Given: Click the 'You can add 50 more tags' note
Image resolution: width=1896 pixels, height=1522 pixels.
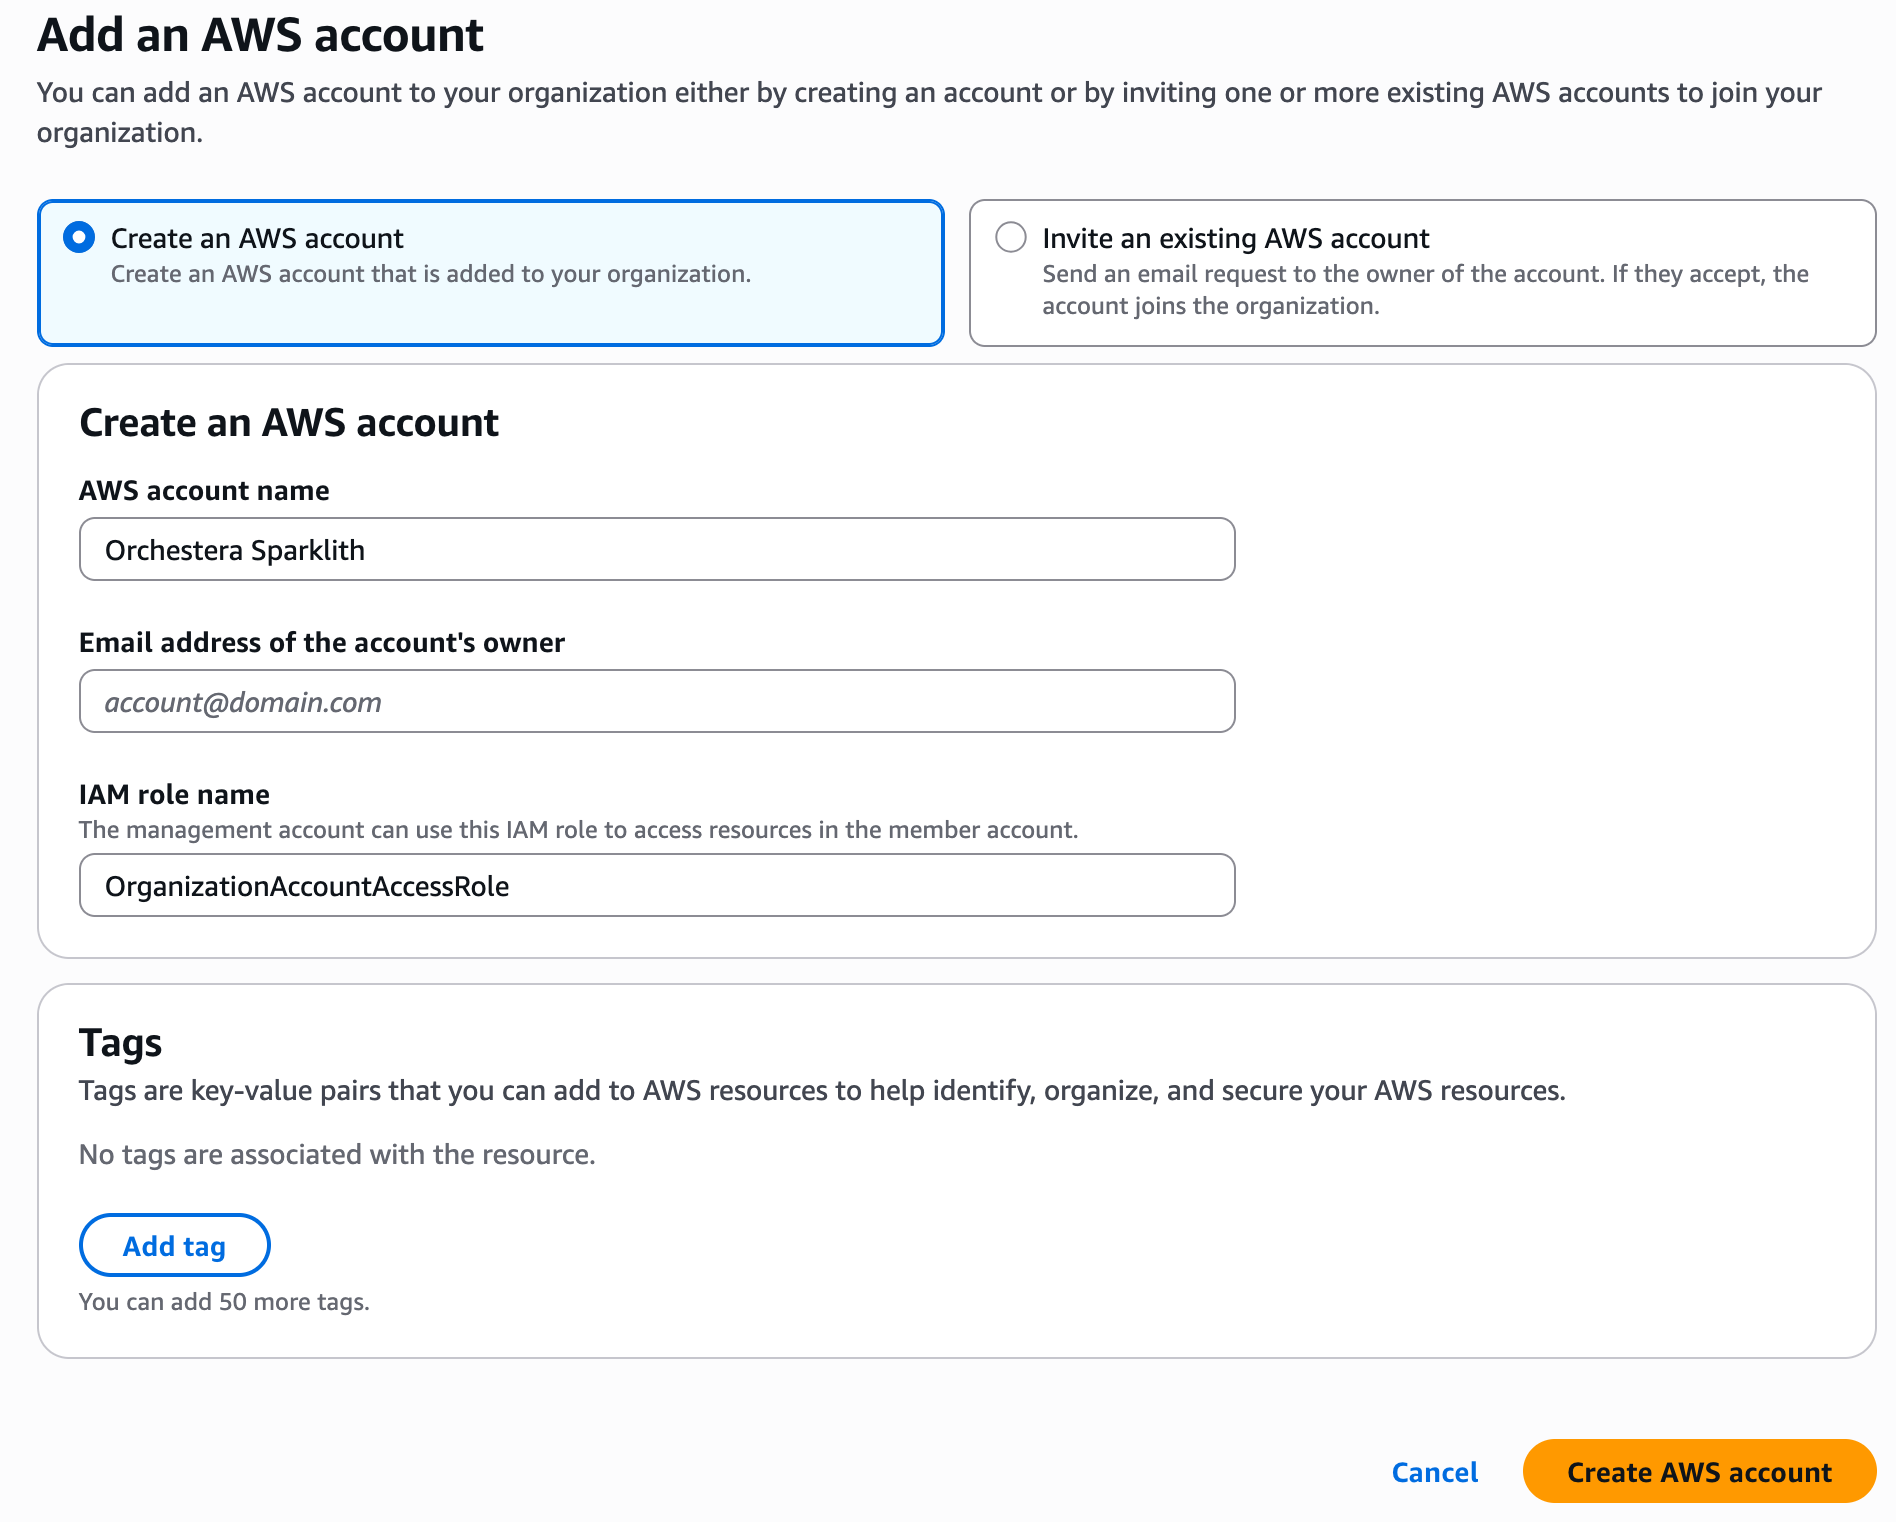Looking at the screenshot, I should (224, 1302).
